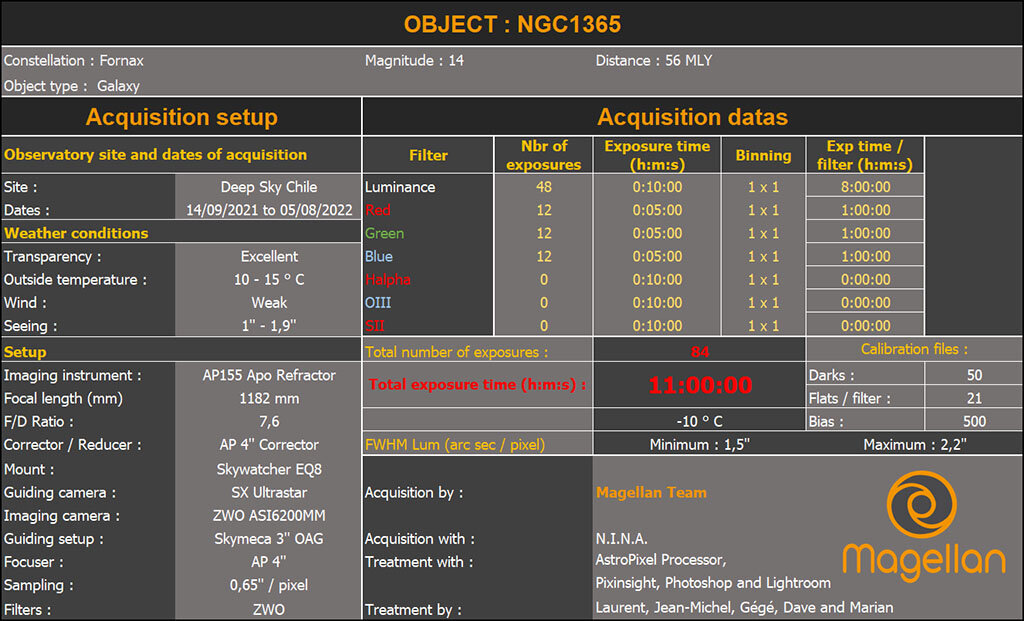The height and width of the screenshot is (621, 1024).
Task: Select the Wind value Weak
Action: tap(268, 302)
